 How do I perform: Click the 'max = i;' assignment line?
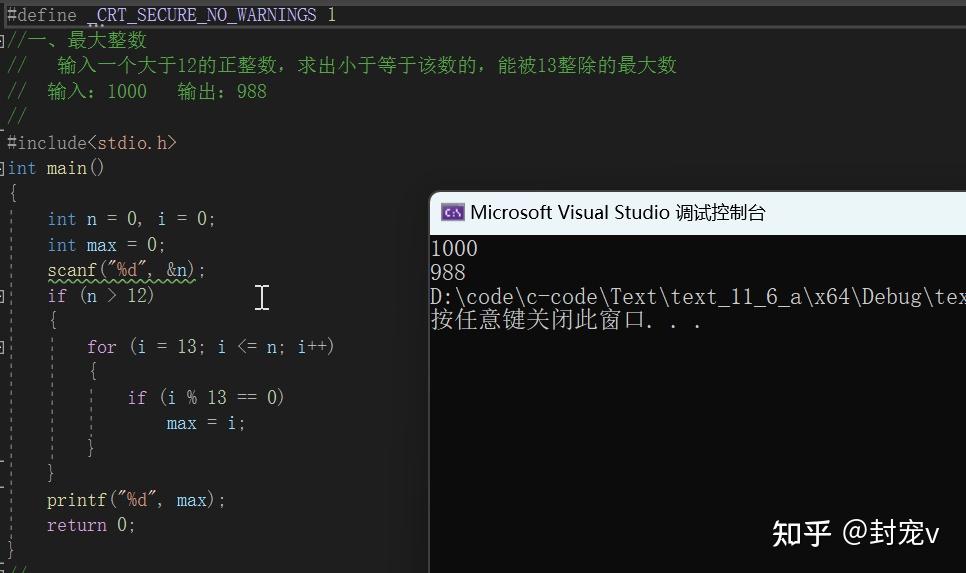pos(206,424)
